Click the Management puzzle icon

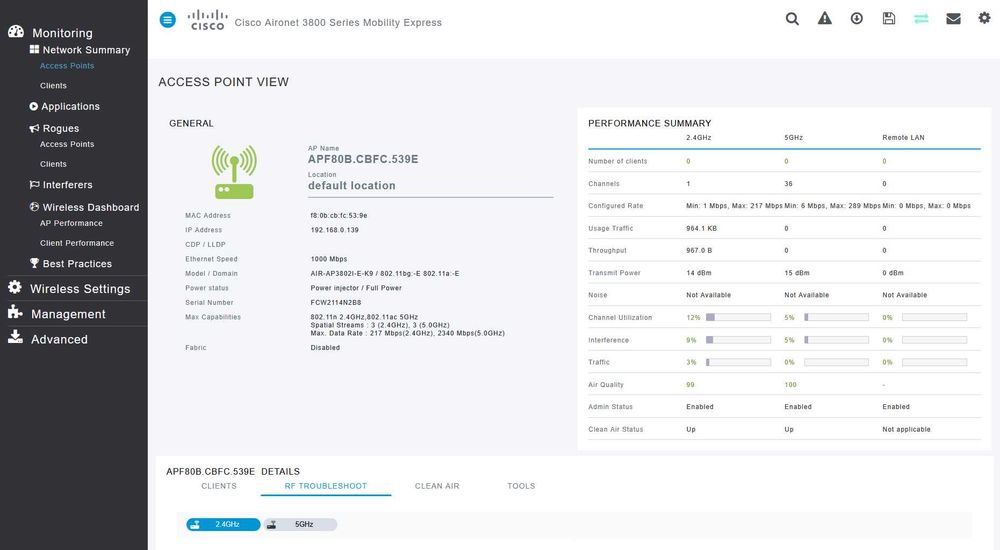(15, 312)
